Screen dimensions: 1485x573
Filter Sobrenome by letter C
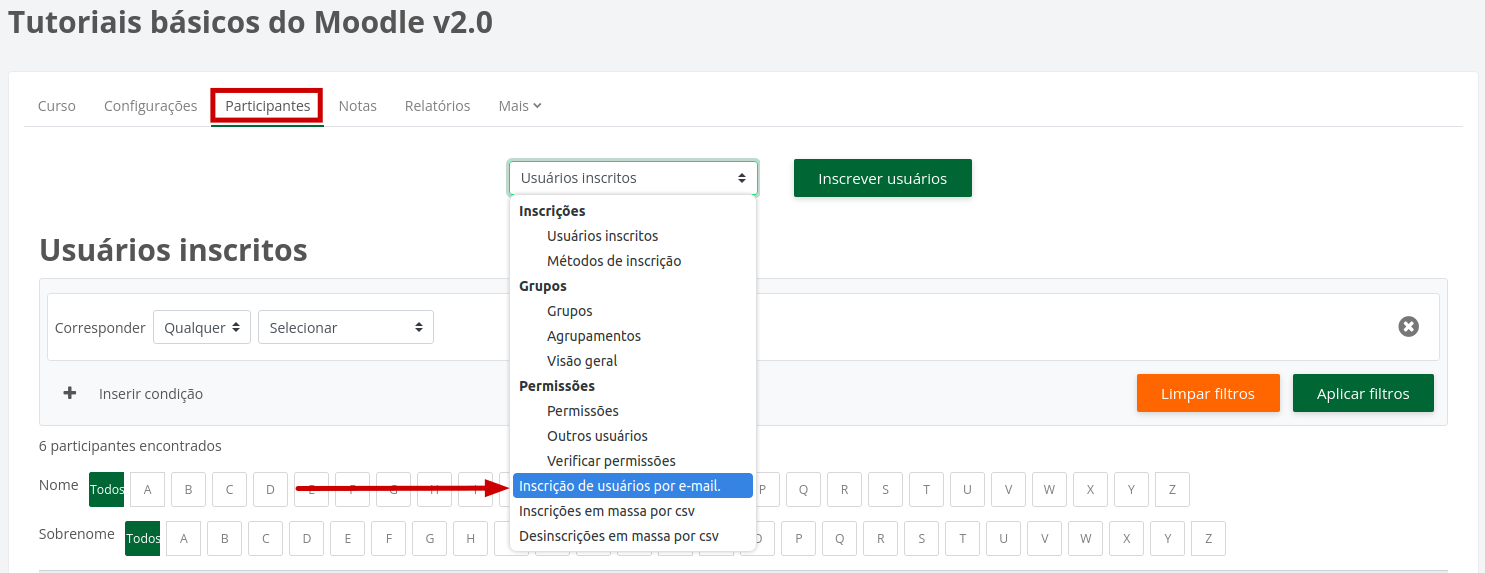pyautogui.click(x=266, y=538)
